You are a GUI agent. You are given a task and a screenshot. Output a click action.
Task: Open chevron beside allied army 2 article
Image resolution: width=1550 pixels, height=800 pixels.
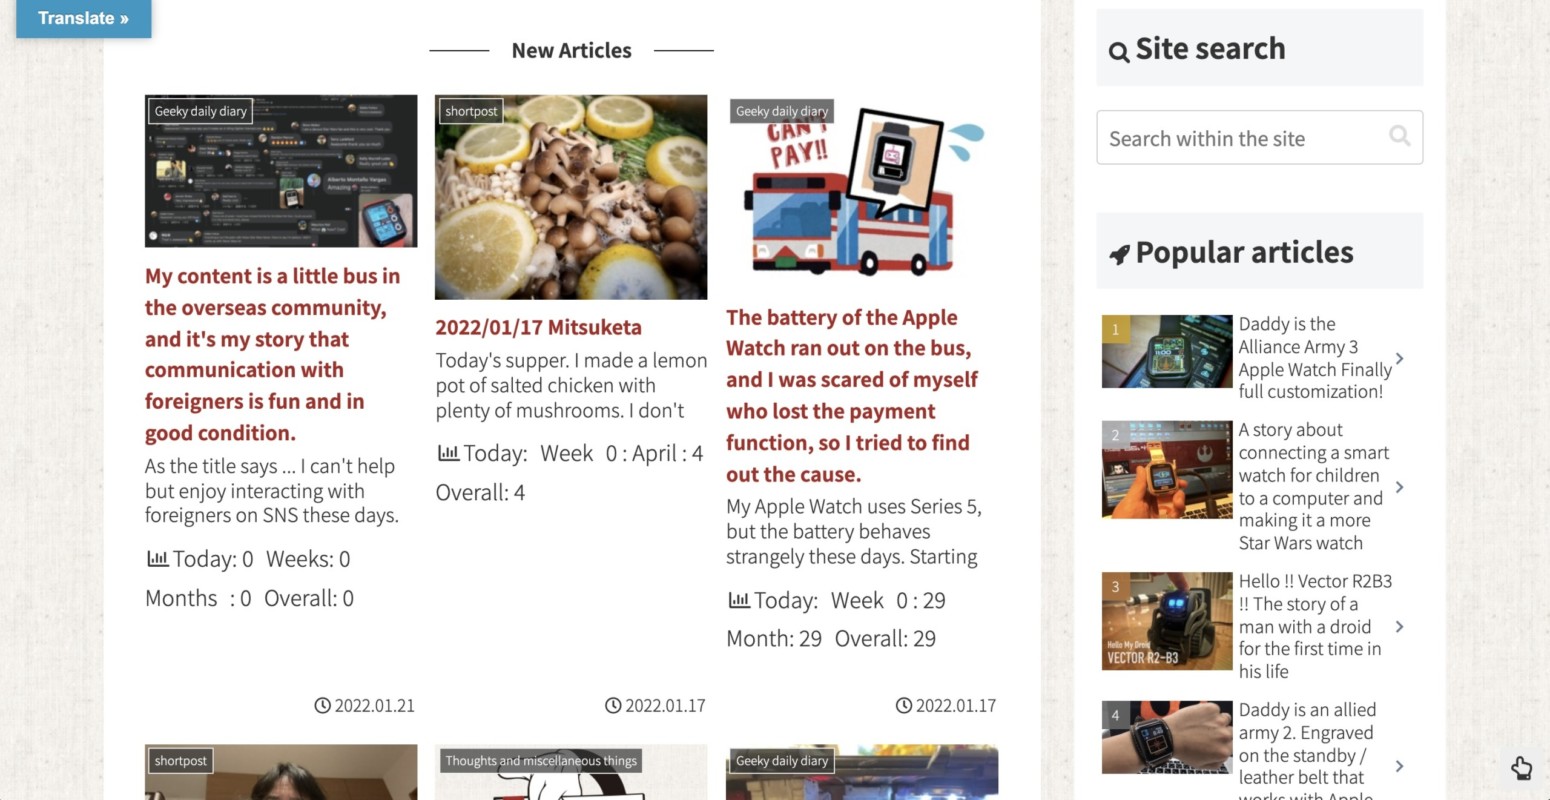(1399, 766)
